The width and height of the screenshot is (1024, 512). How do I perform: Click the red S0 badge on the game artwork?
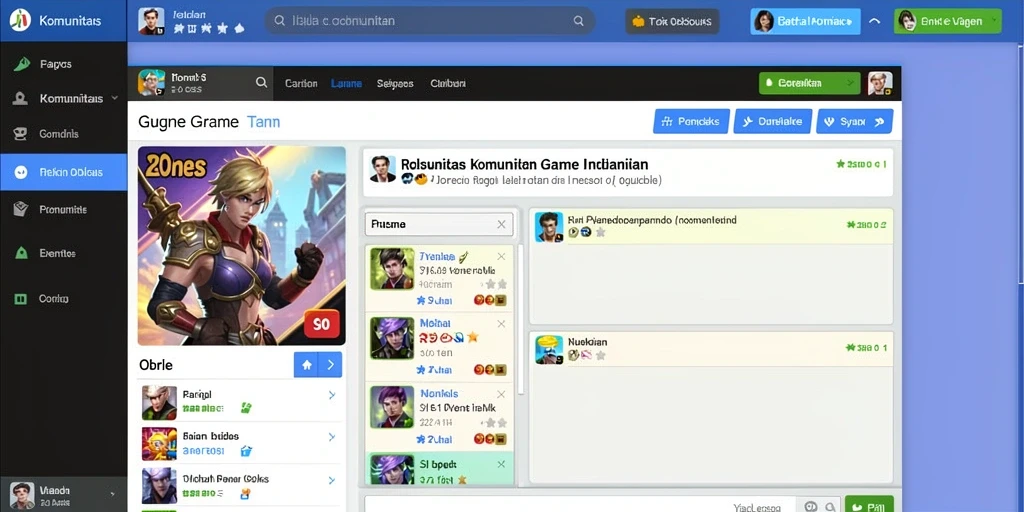point(321,324)
